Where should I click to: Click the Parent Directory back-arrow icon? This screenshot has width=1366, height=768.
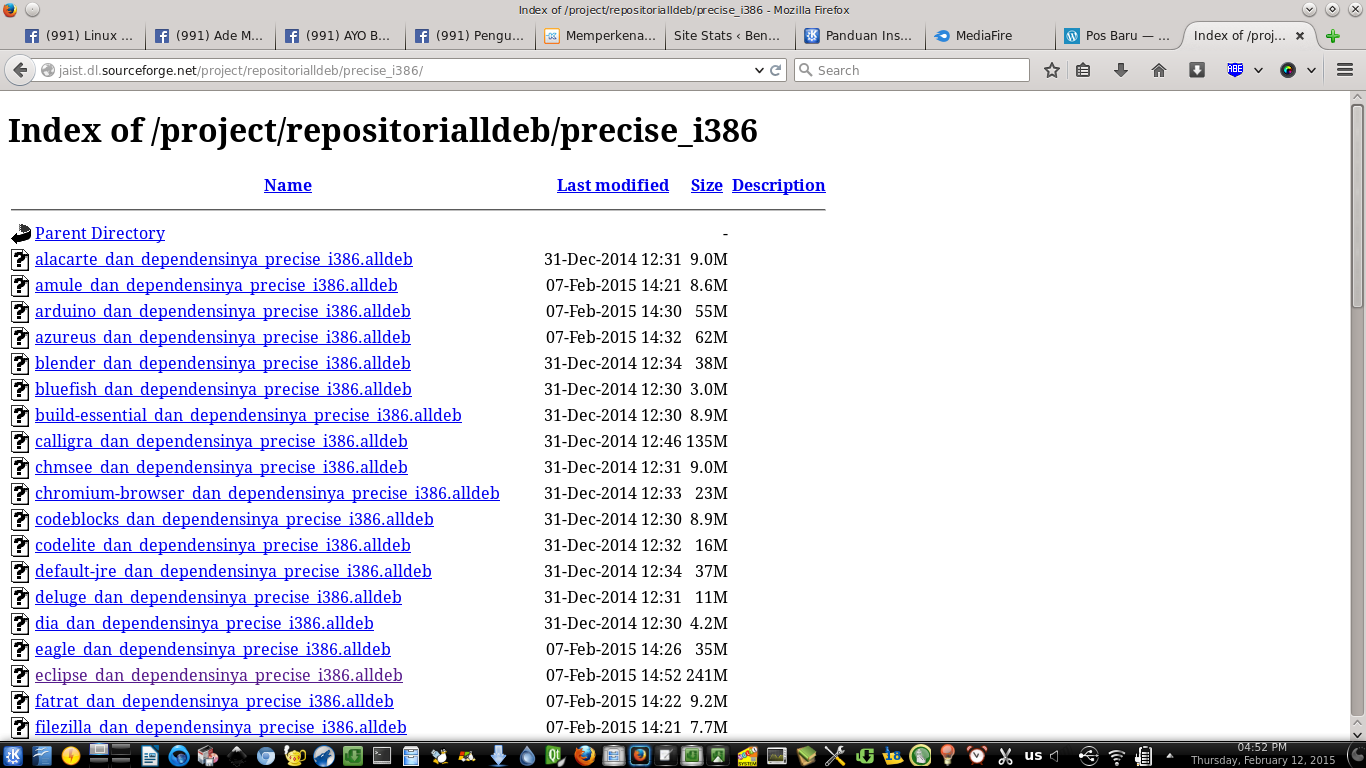(21, 234)
